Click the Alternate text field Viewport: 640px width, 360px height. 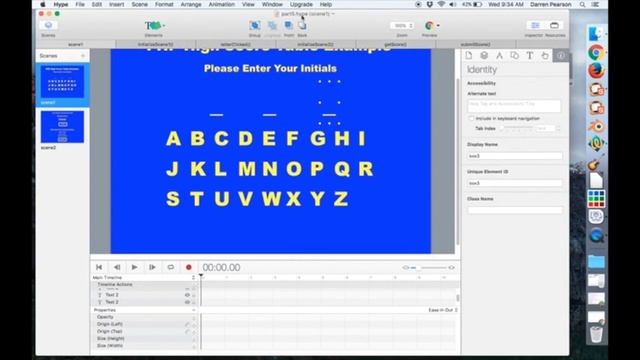pyautogui.click(x=514, y=106)
